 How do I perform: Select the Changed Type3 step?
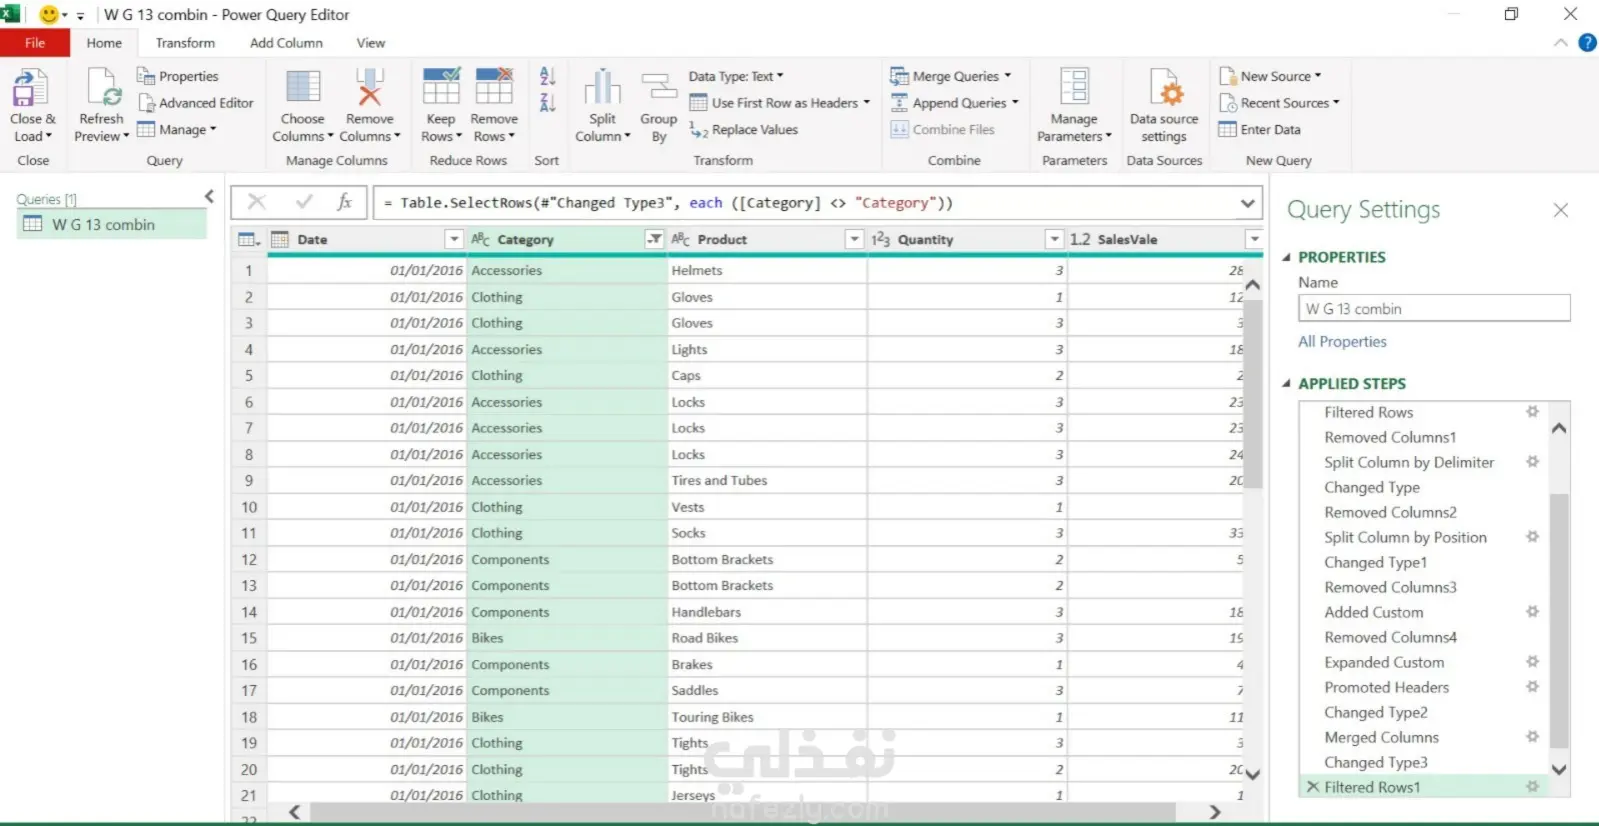pos(1376,762)
